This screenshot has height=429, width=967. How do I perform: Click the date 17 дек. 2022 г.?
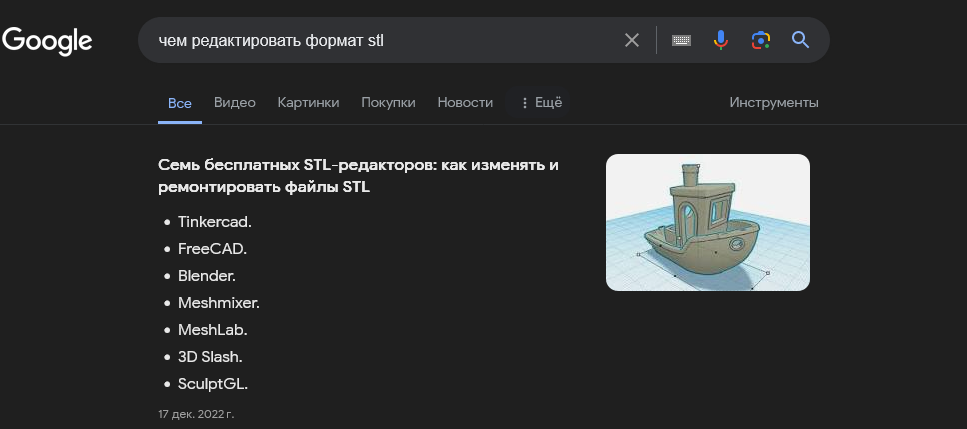(195, 414)
